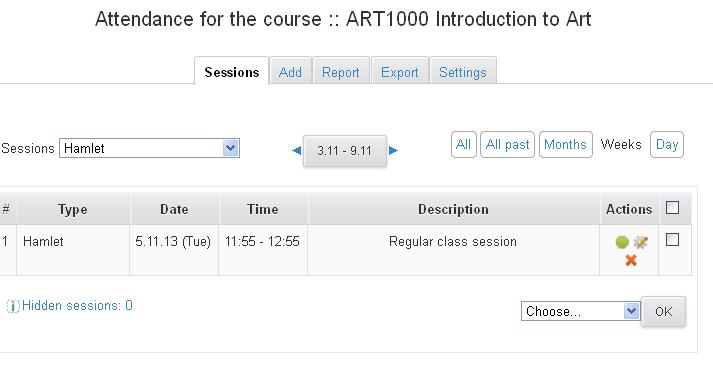
Task: Open the Export tab
Action: point(400,72)
